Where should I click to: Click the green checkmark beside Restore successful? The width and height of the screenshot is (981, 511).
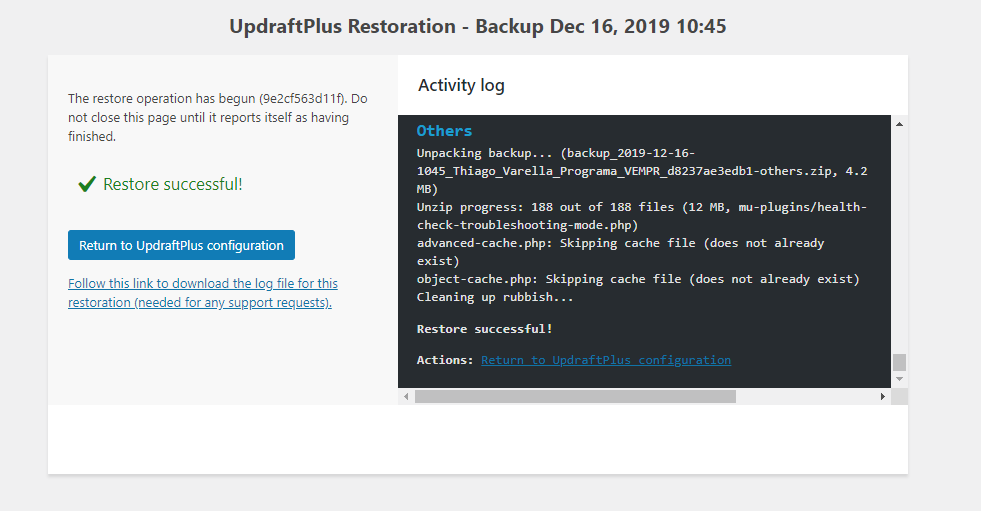(87, 184)
